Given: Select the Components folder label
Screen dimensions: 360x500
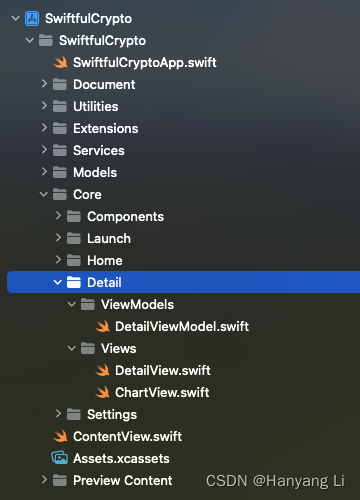Looking at the screenshot, I should click(x=125, y=217).
